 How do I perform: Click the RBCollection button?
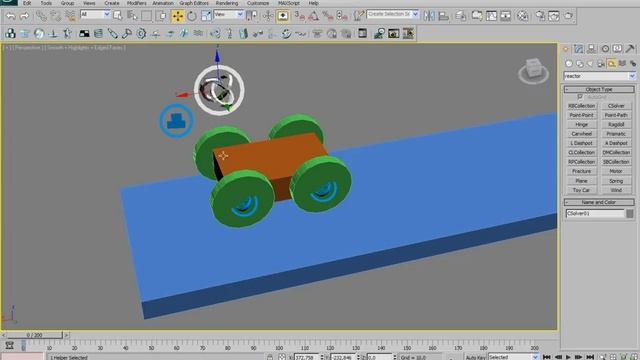pyautogui.click(x=582, y=106)
